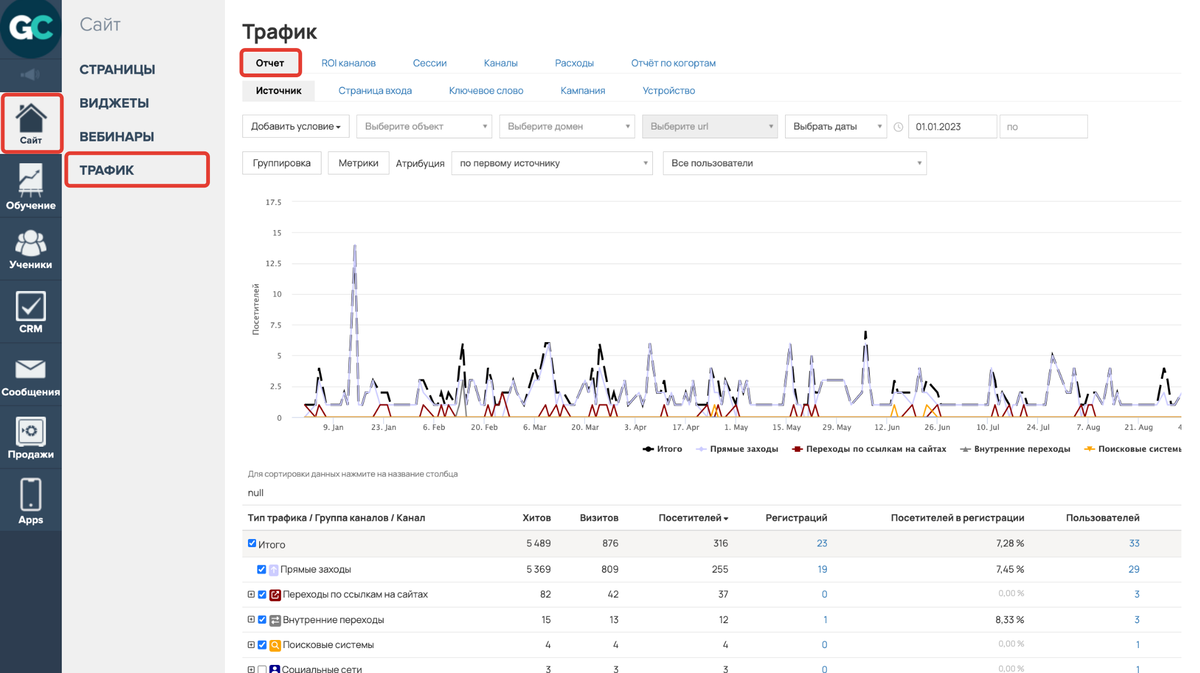Switch to the Отчет tab

(x=270, y=63)
